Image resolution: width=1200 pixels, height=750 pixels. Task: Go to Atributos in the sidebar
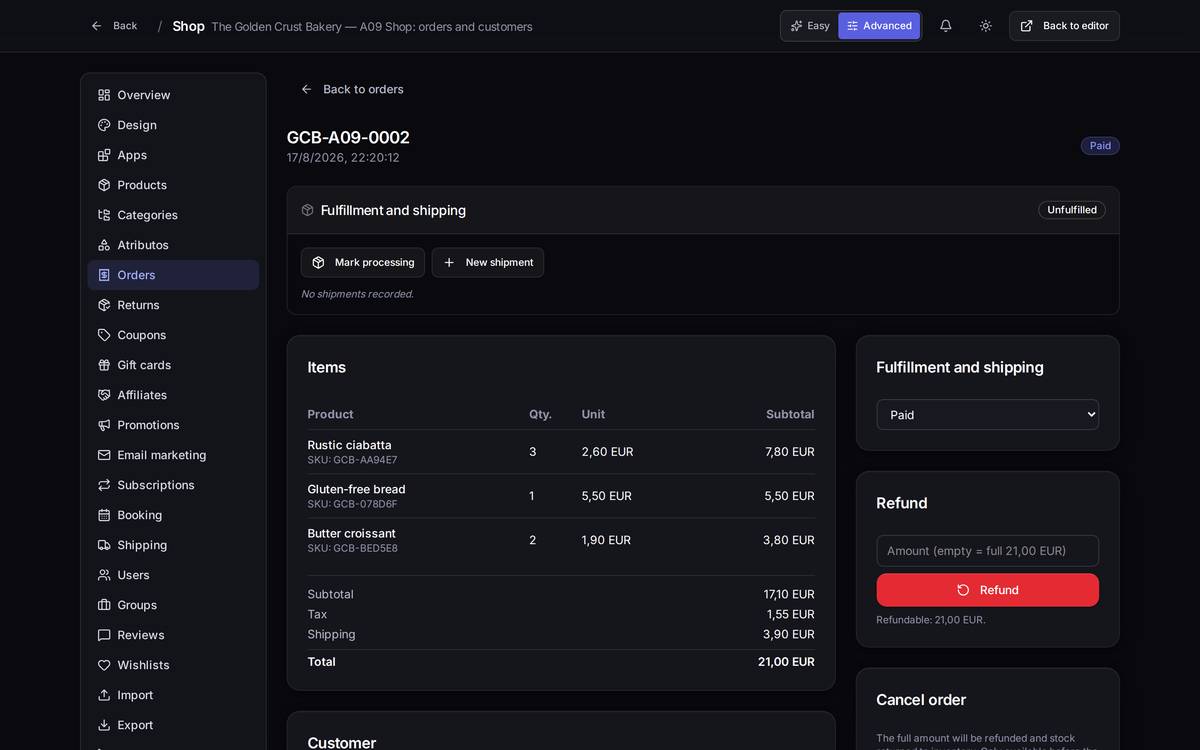point(173,245)
